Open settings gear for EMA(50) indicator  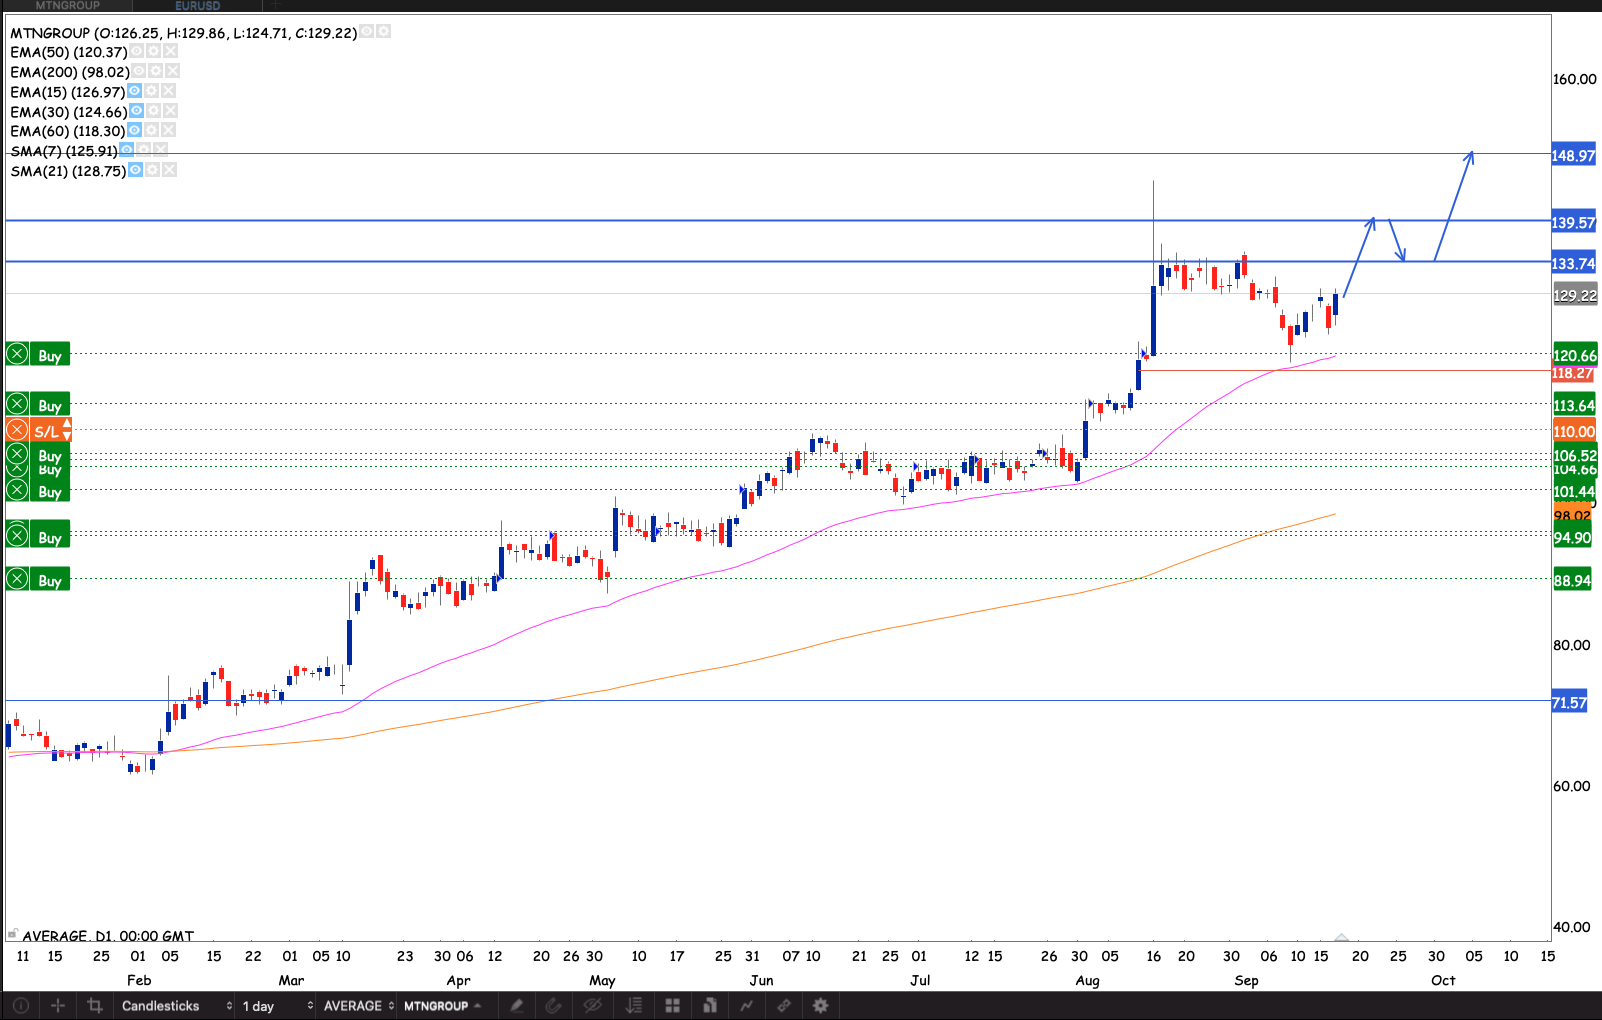click(x=153, y=51)
